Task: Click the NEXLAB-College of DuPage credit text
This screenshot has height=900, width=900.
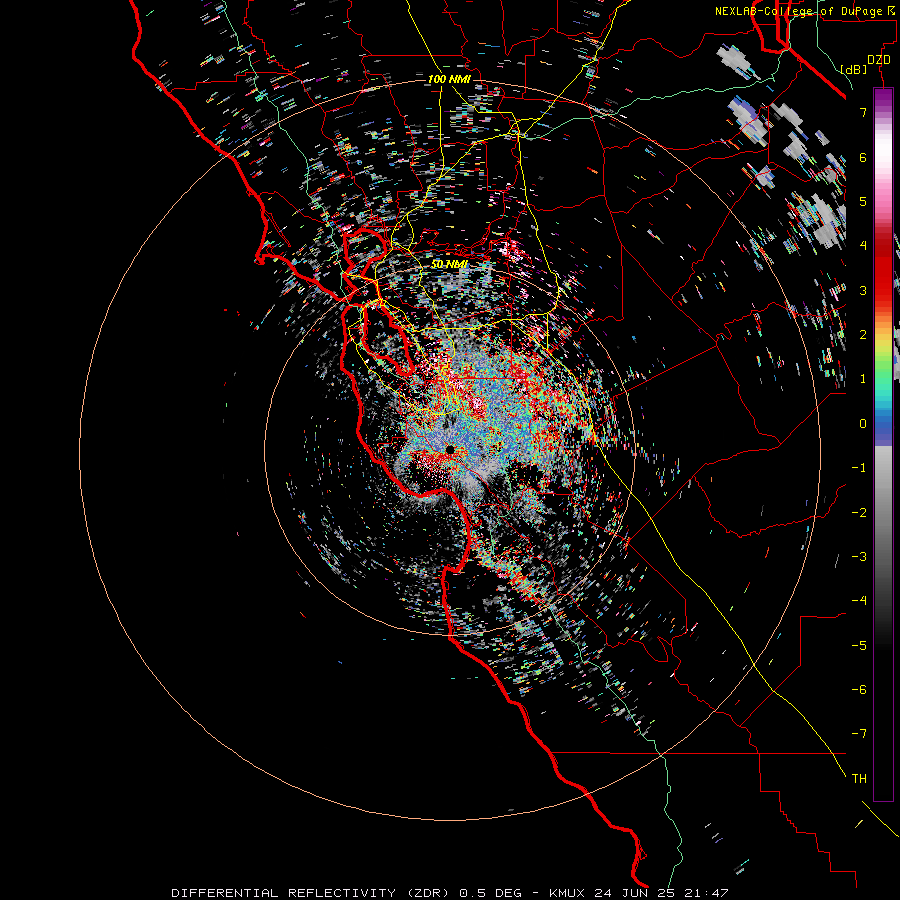Action: pyautogui.click(x=806, y=11)
